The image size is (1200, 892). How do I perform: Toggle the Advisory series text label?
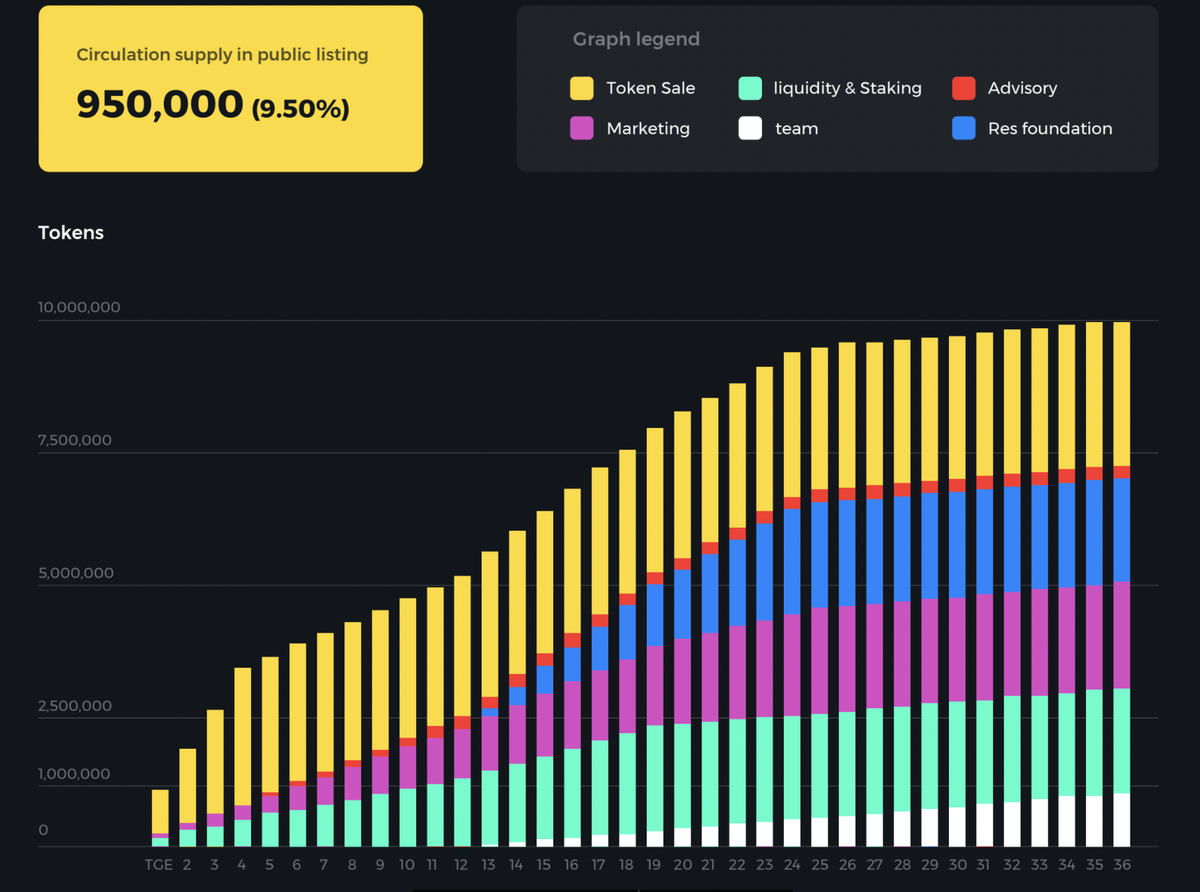tap(1022, 88)
